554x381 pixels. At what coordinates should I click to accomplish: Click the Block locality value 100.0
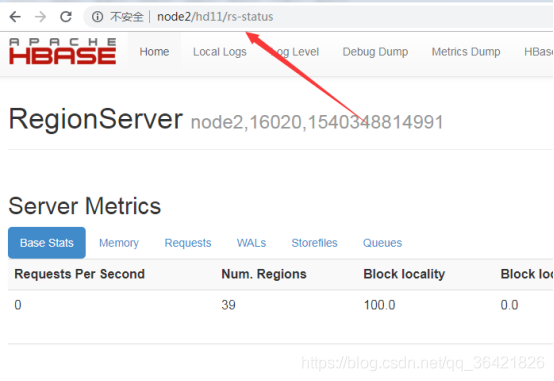[x=379, y=305]
